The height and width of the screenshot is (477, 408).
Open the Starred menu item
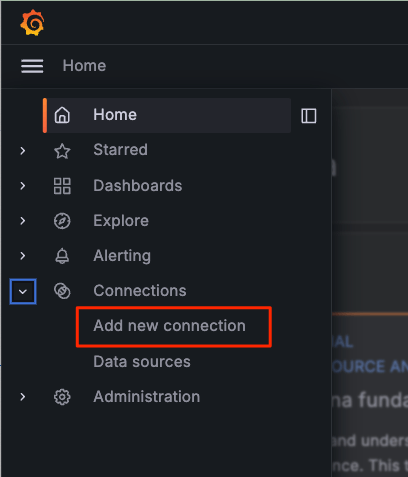tap(120, 150)
